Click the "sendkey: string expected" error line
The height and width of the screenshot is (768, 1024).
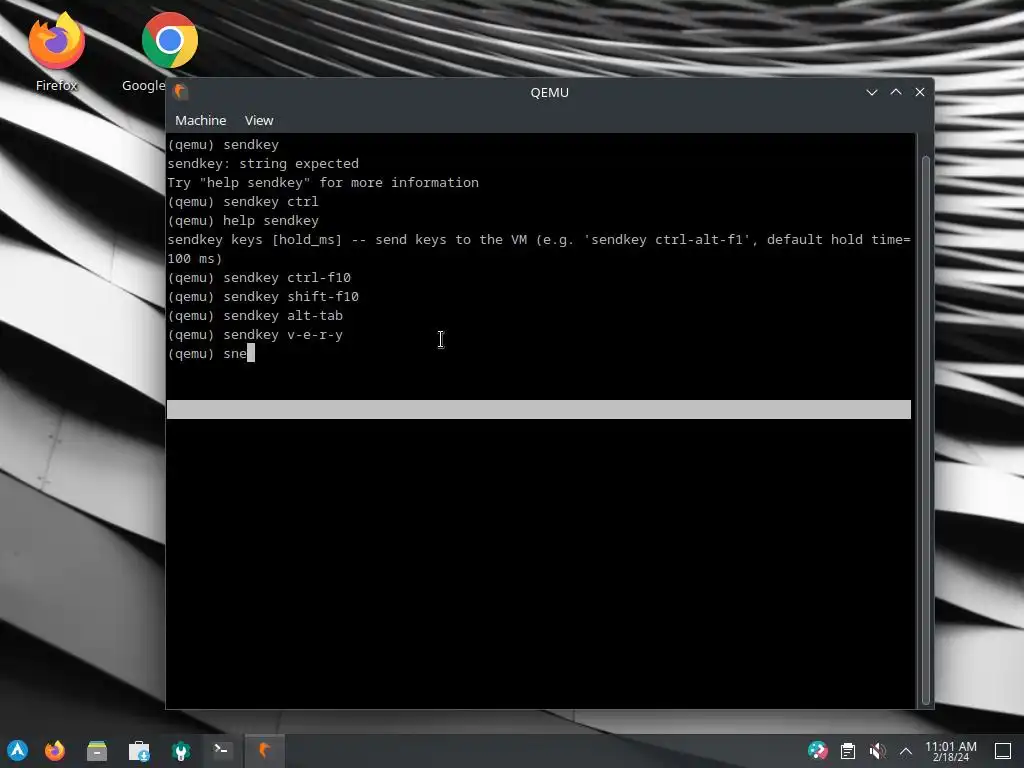click(263, 163)
